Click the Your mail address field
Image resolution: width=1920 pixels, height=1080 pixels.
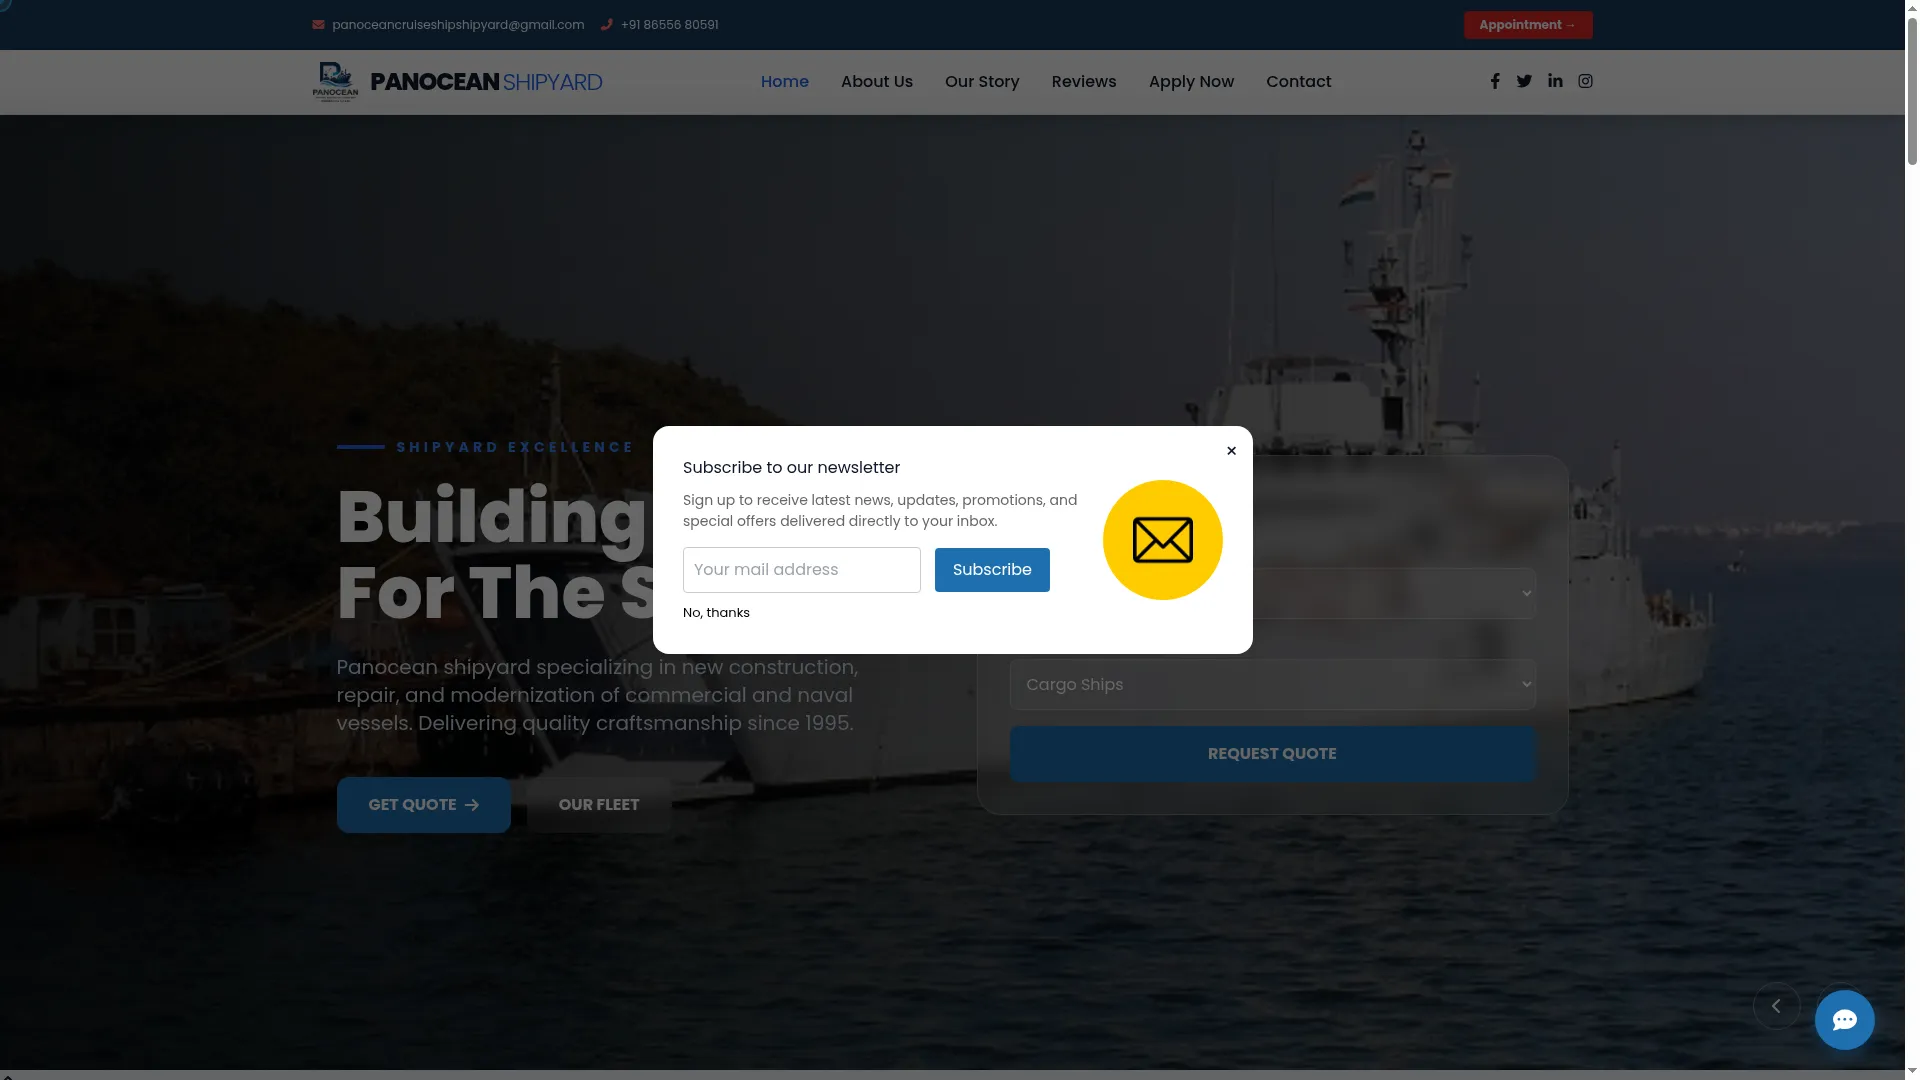pos(801,570)
